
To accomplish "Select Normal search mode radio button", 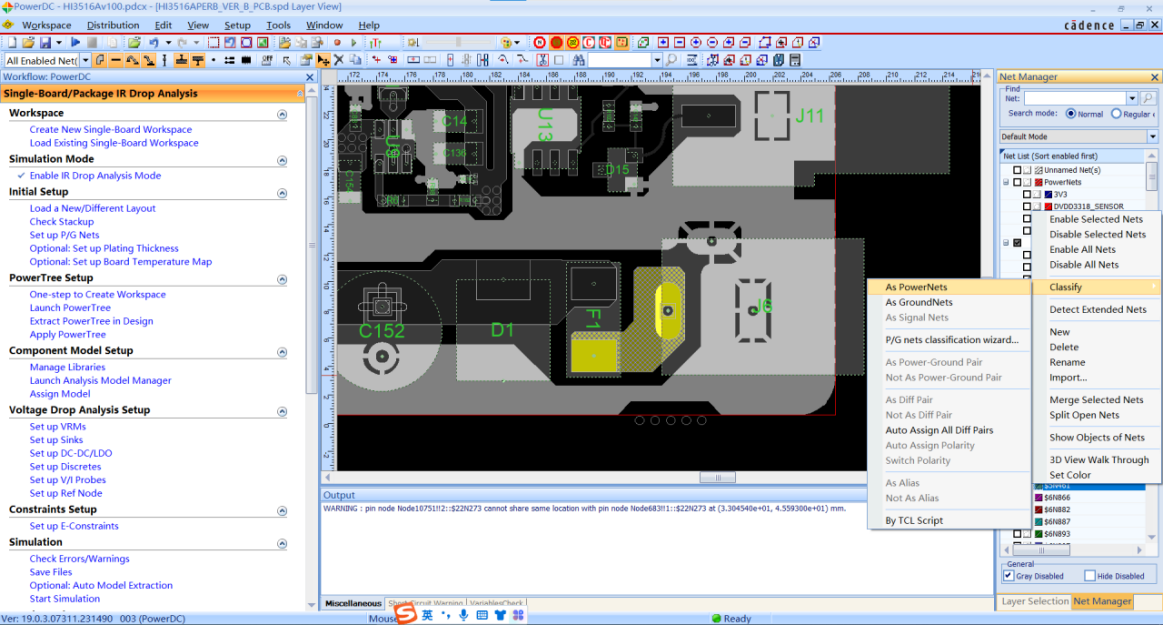I will point(1070,114).
